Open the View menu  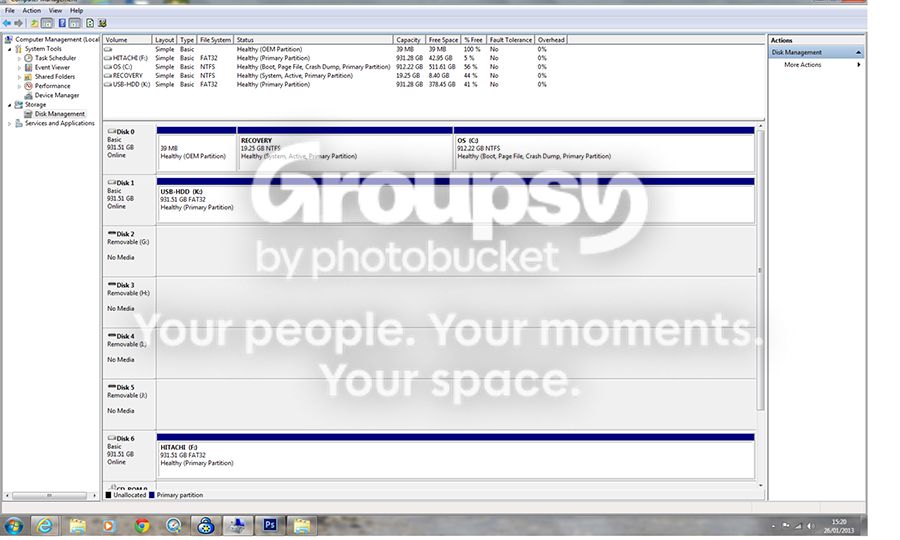point(55,10)
